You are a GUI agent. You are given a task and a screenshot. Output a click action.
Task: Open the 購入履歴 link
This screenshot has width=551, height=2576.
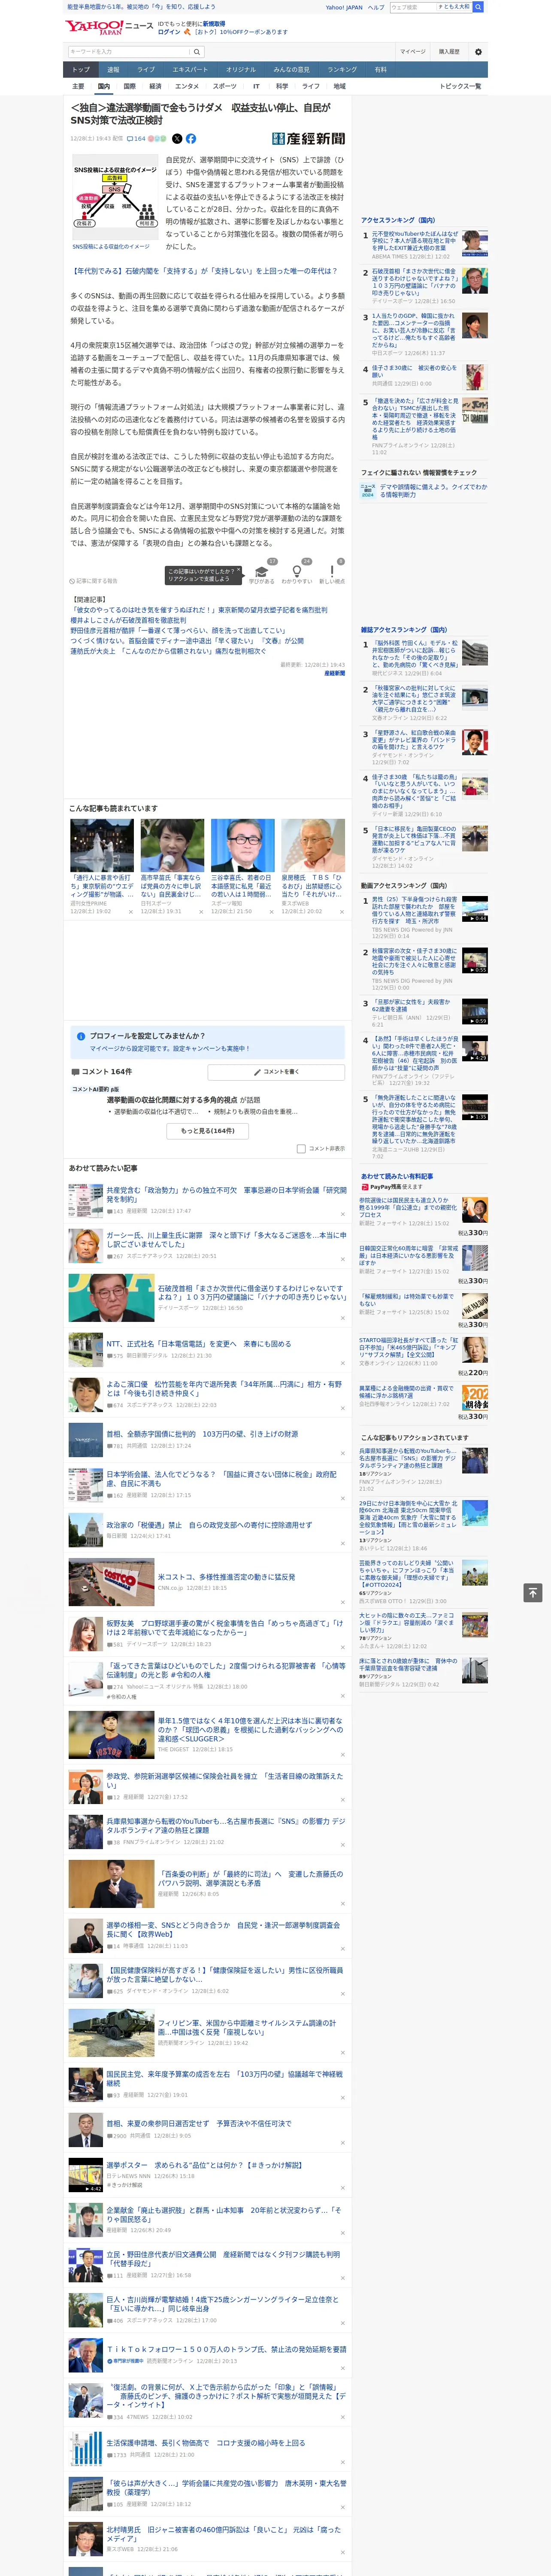pyautogui.click(x=449, y=52)
